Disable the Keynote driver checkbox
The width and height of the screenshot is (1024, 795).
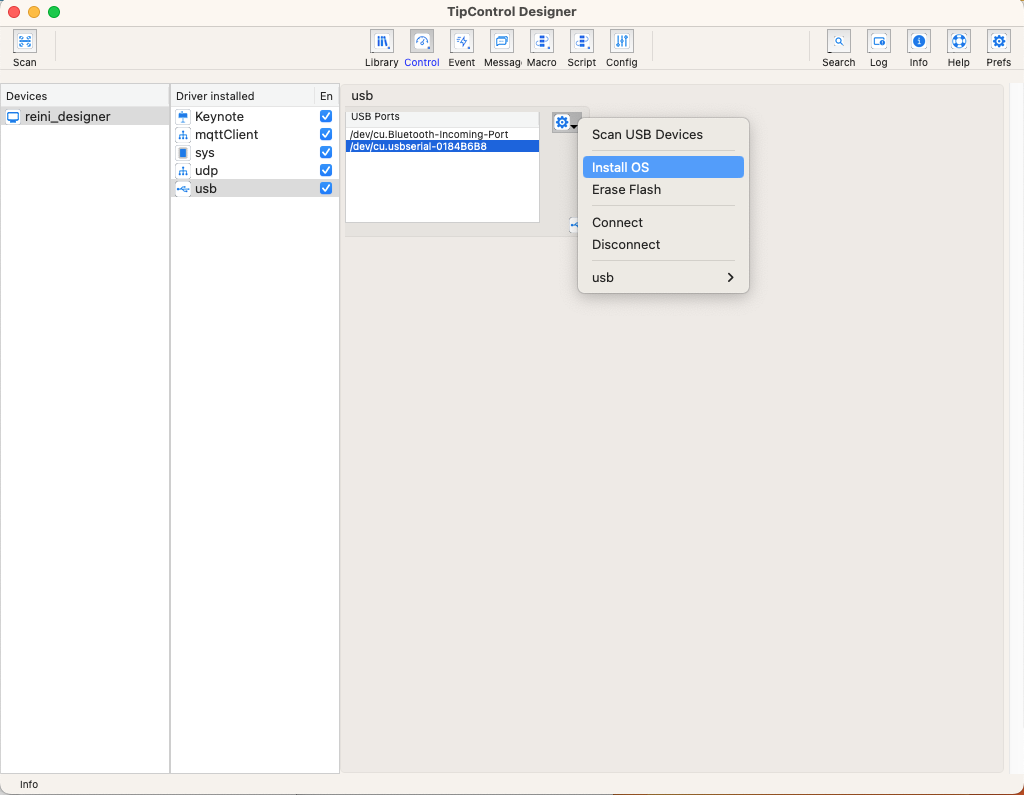pyautogui.click(x=326, y=117)
